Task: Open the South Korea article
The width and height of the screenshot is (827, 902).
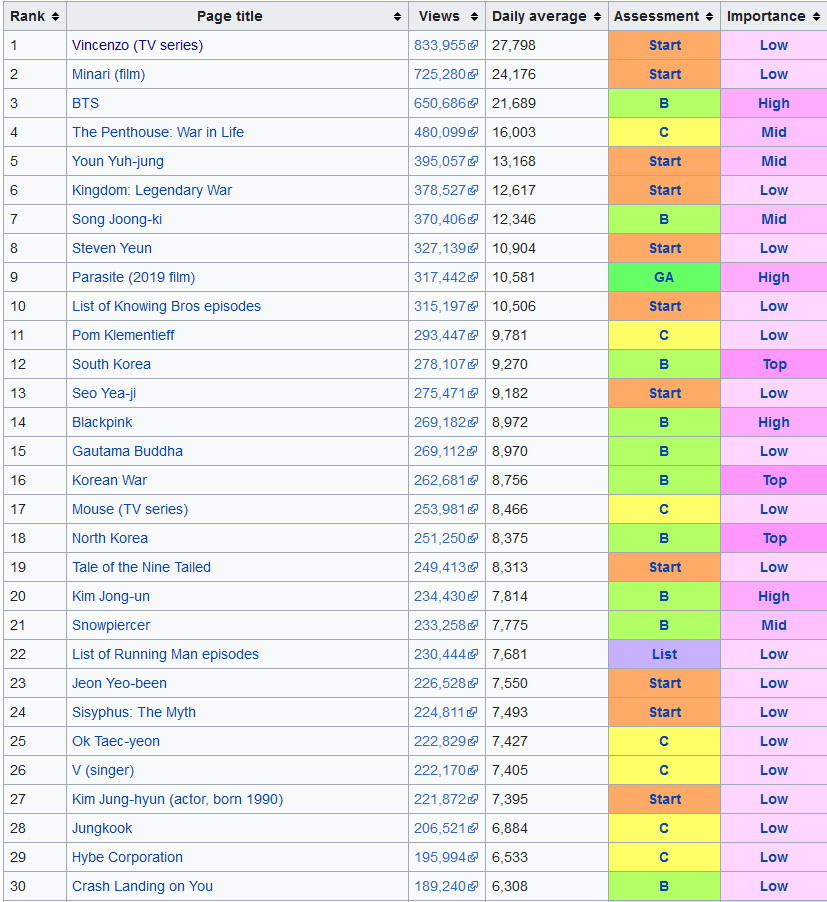Action: (112, 364)
